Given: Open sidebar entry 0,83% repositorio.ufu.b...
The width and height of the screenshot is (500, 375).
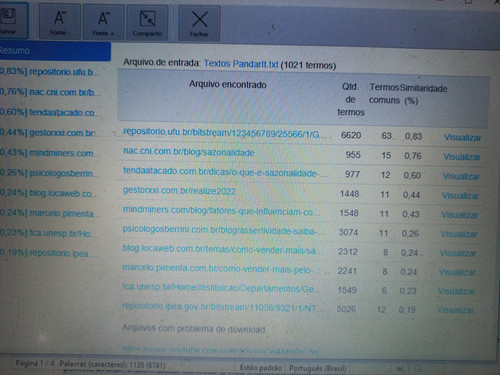Looking at the screenshot, I should pyautogui.click(x=49, y=72).
